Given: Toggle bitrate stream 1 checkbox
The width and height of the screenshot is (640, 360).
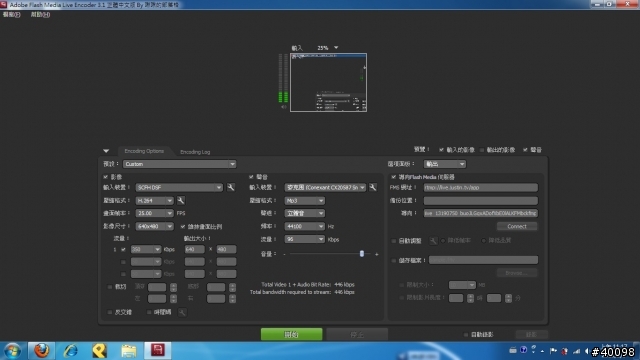Looking at the screenshot, I should pyautogui.click(x=123, y=249).
